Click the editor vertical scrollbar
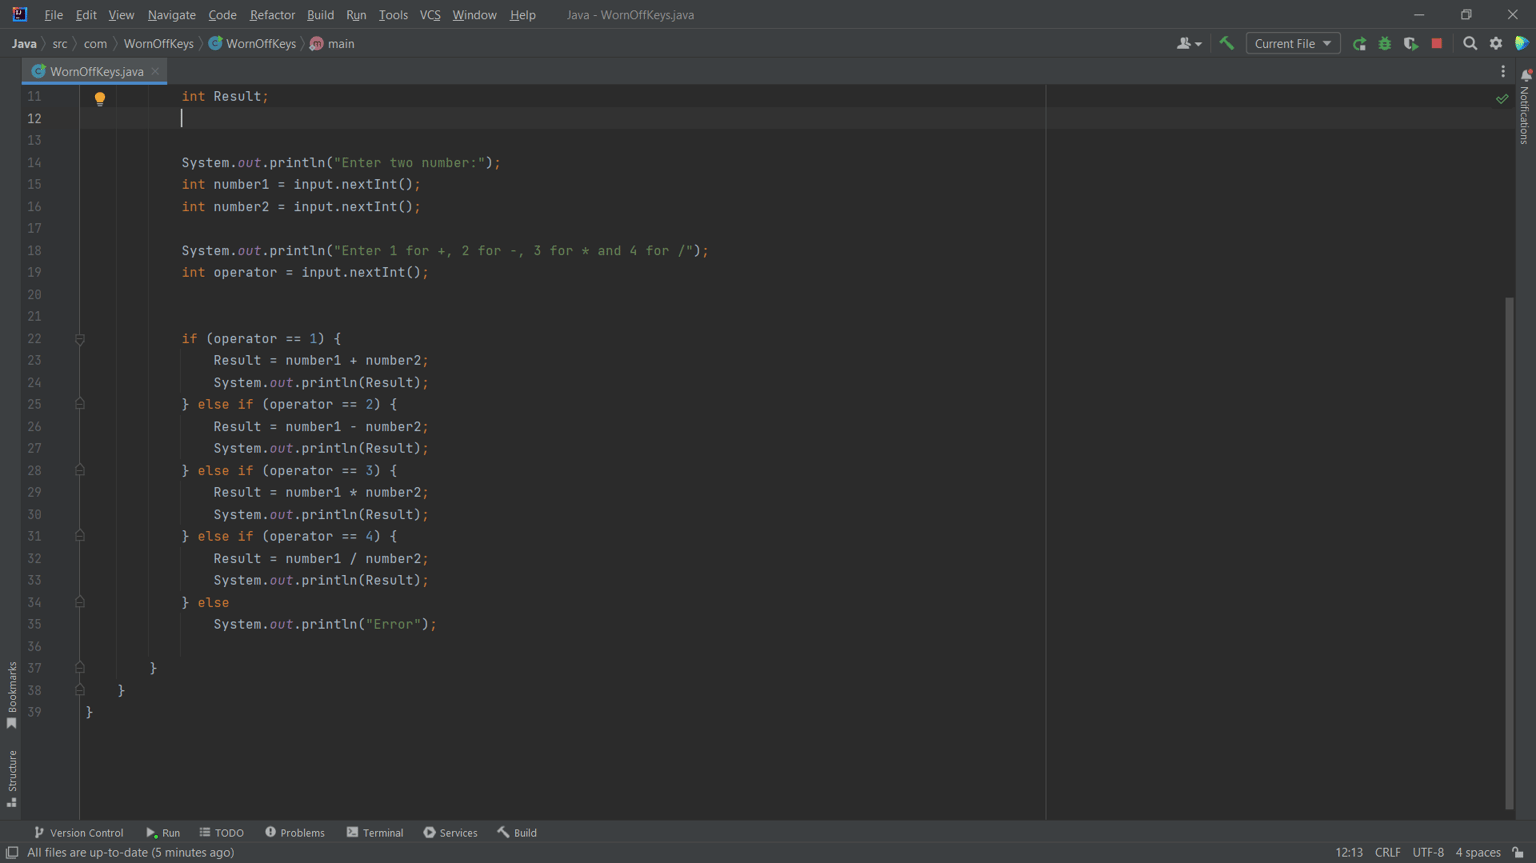The image size is (1536, 863). [x=1509, y=553]
